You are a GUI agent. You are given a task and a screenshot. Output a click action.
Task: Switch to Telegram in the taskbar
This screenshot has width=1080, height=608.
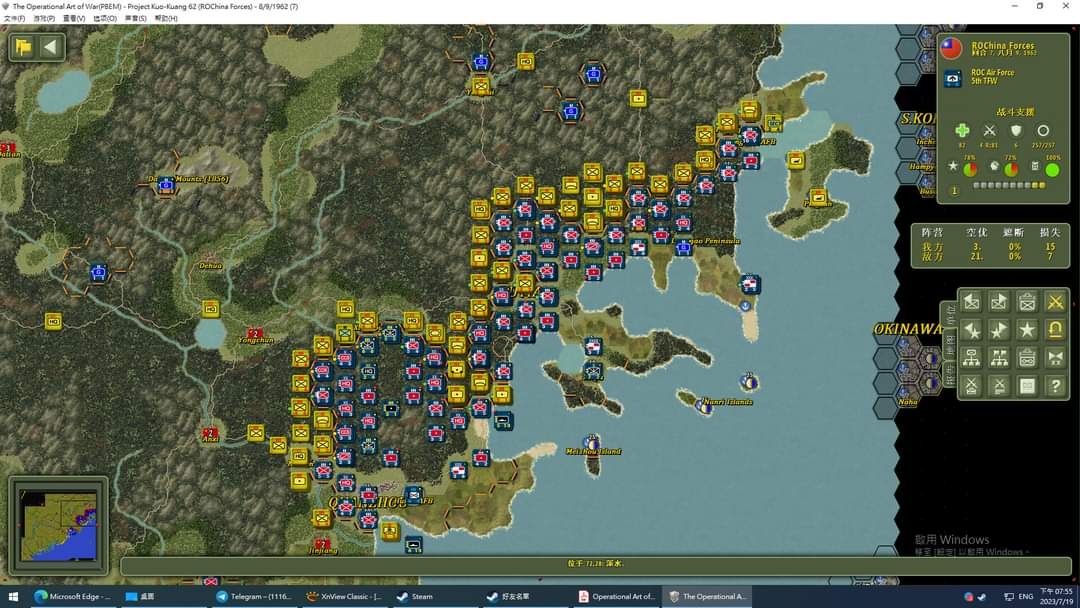pyautogui.click(x=253, y=597)
